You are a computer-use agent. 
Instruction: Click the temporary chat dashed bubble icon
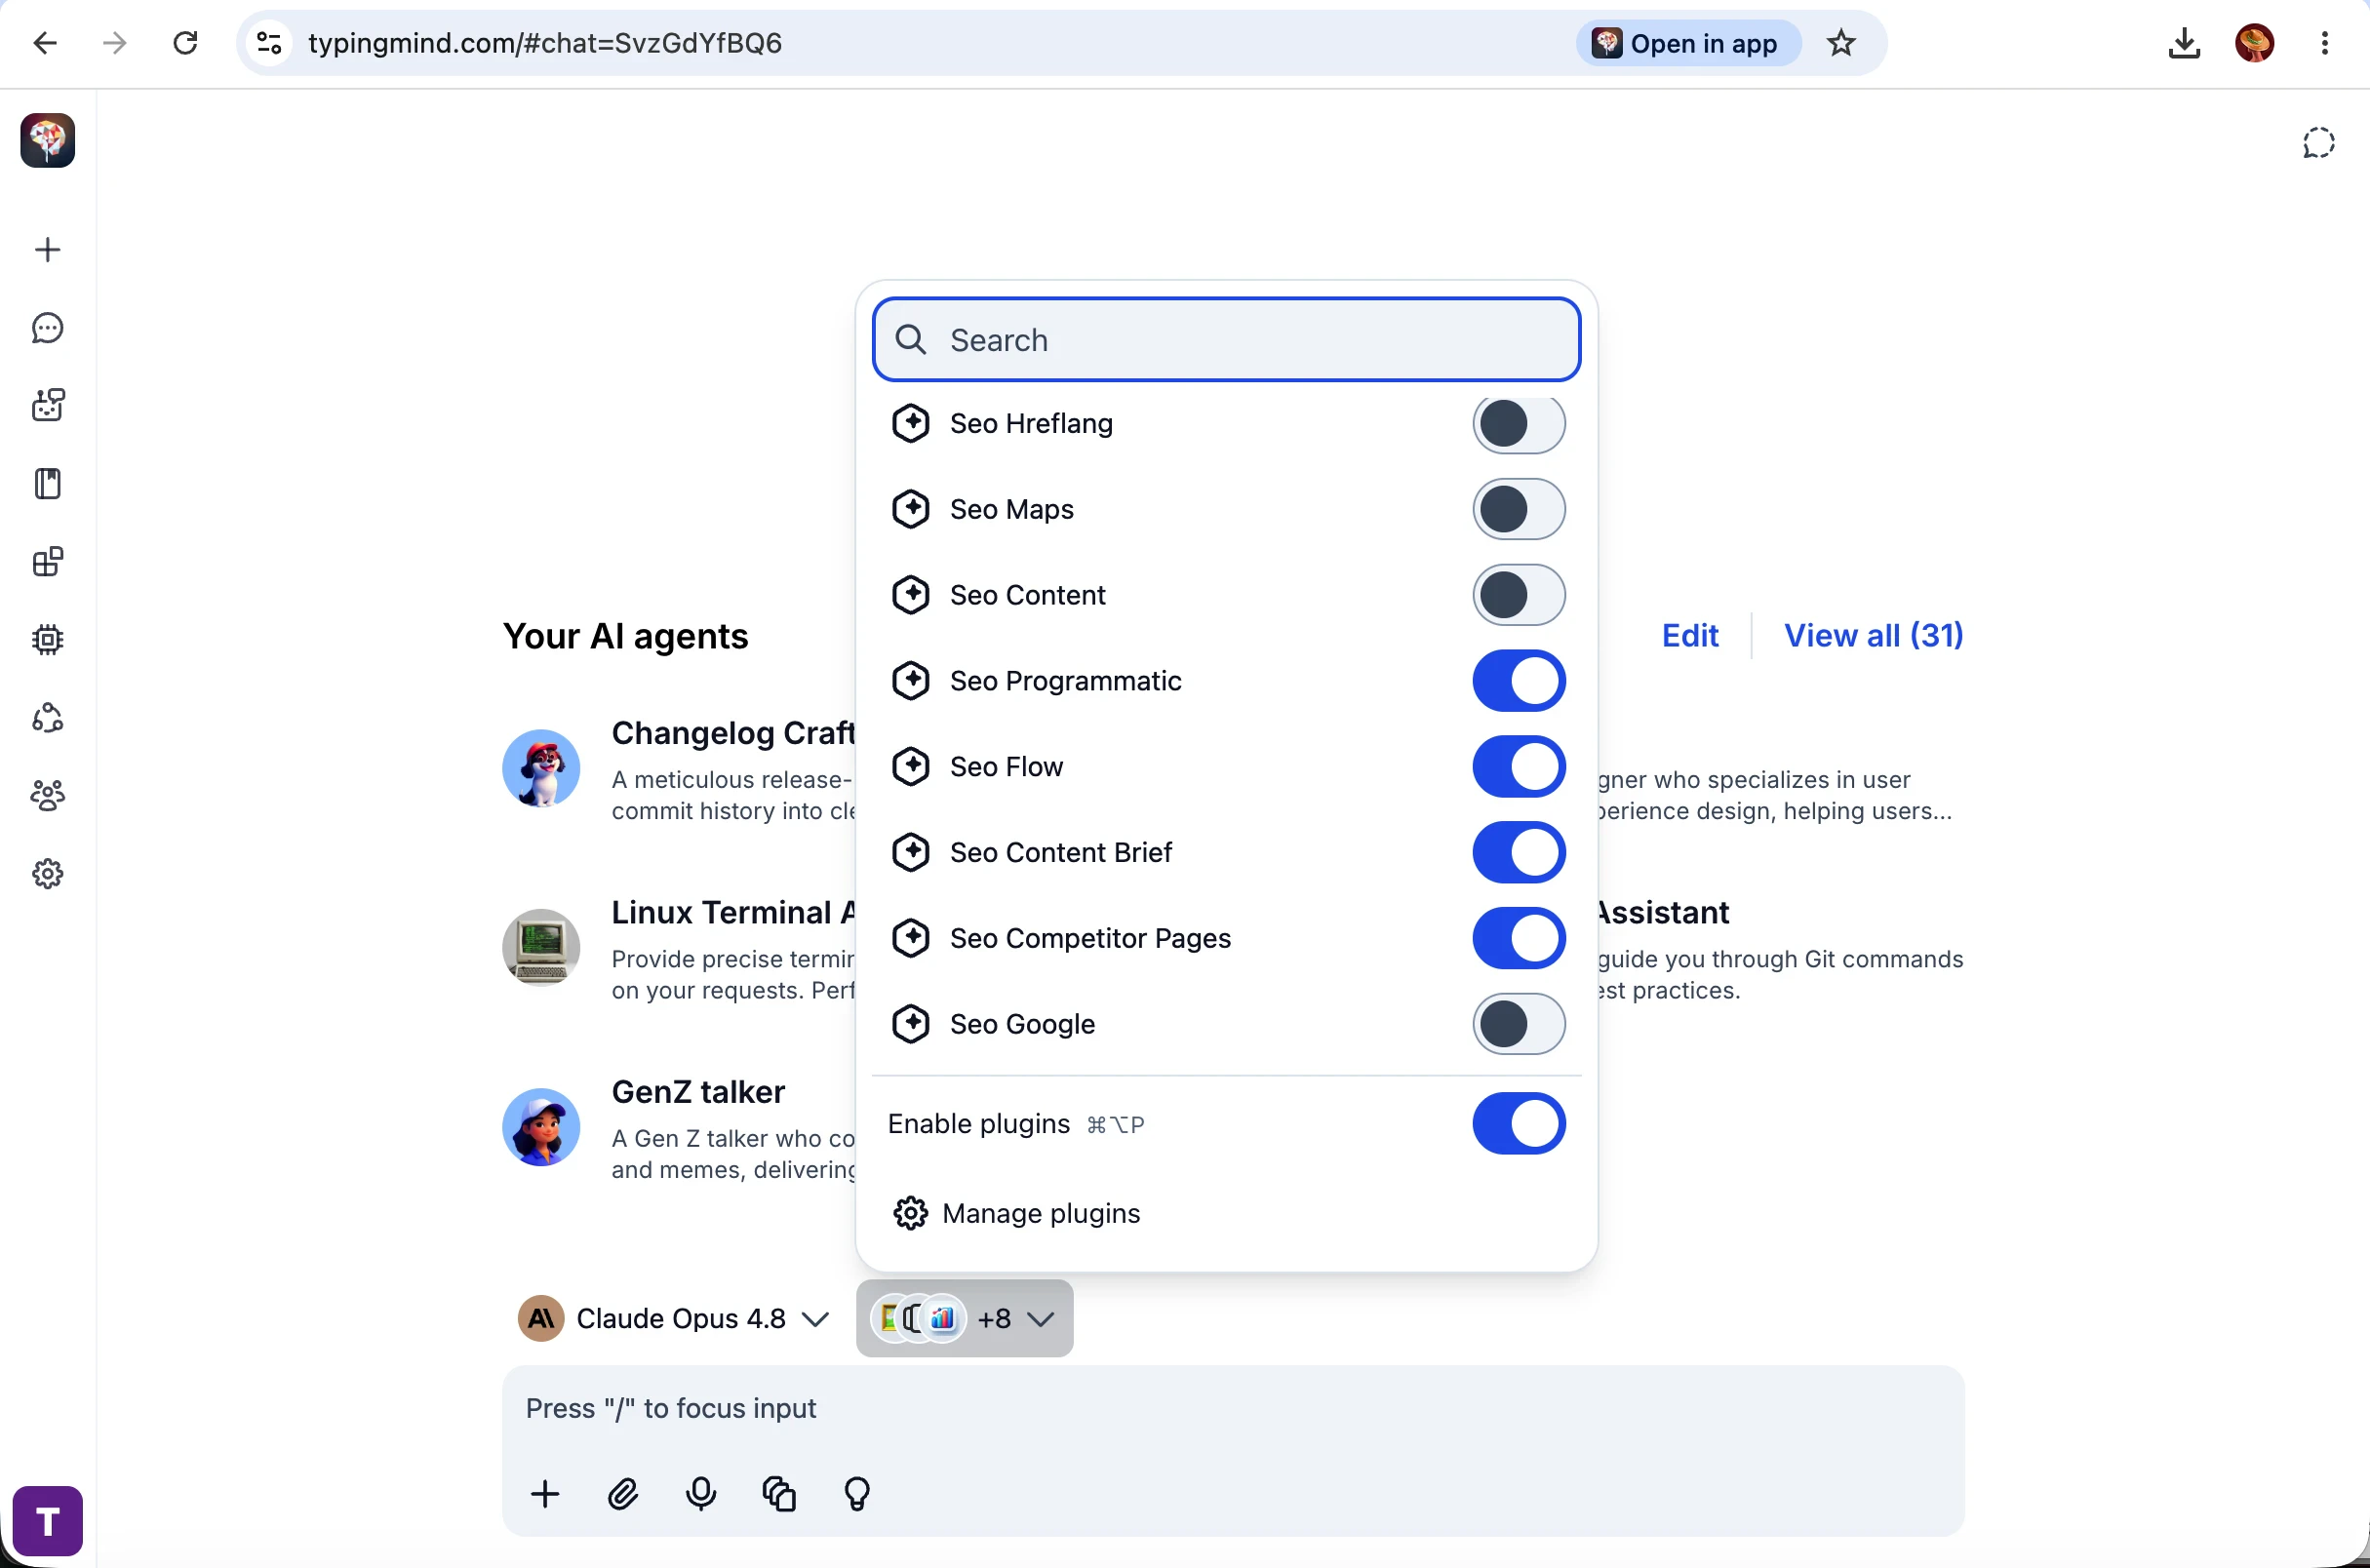pyautogui.click(x=2318, y=143)
